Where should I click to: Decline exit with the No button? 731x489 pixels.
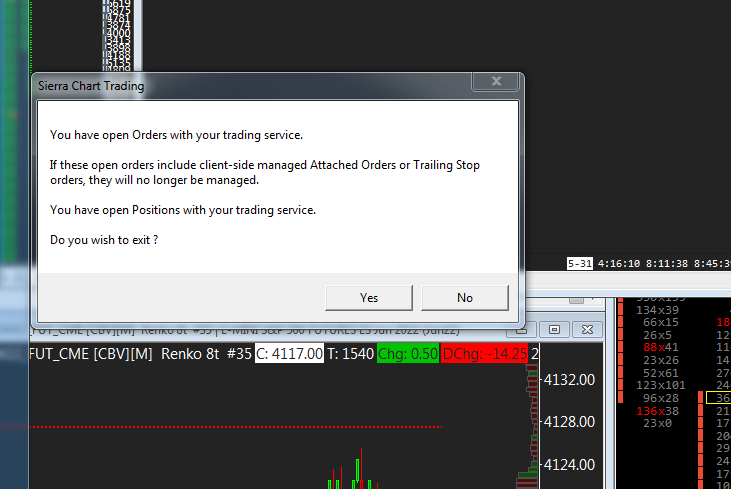tap(465, 298)
